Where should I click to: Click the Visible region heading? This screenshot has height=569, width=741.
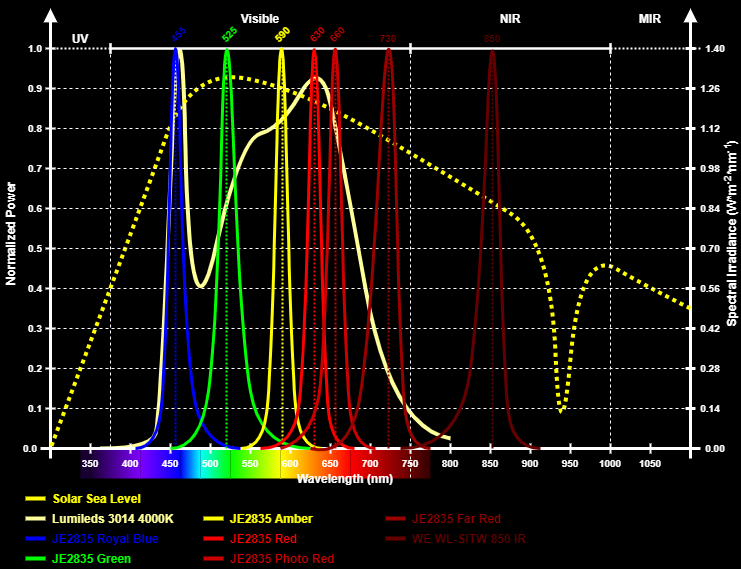[260, 19]
